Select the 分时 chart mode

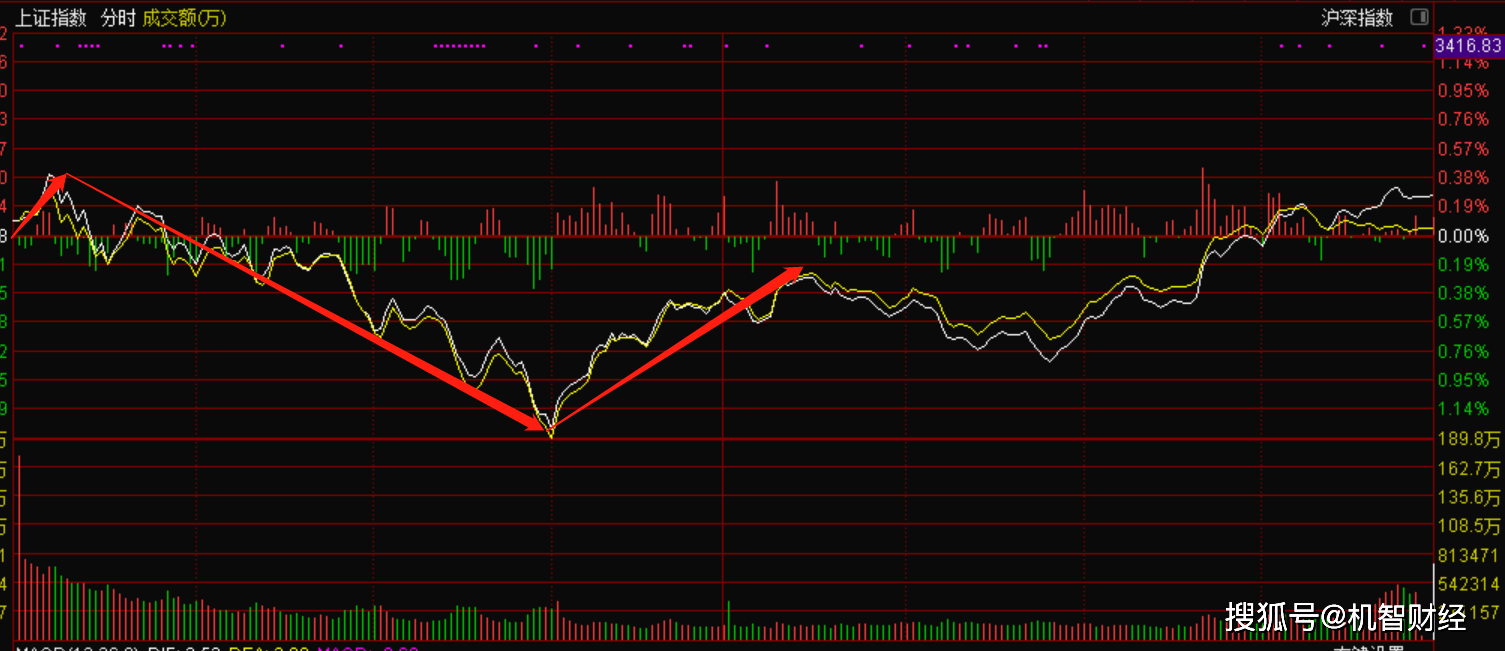tap(116, 18)
